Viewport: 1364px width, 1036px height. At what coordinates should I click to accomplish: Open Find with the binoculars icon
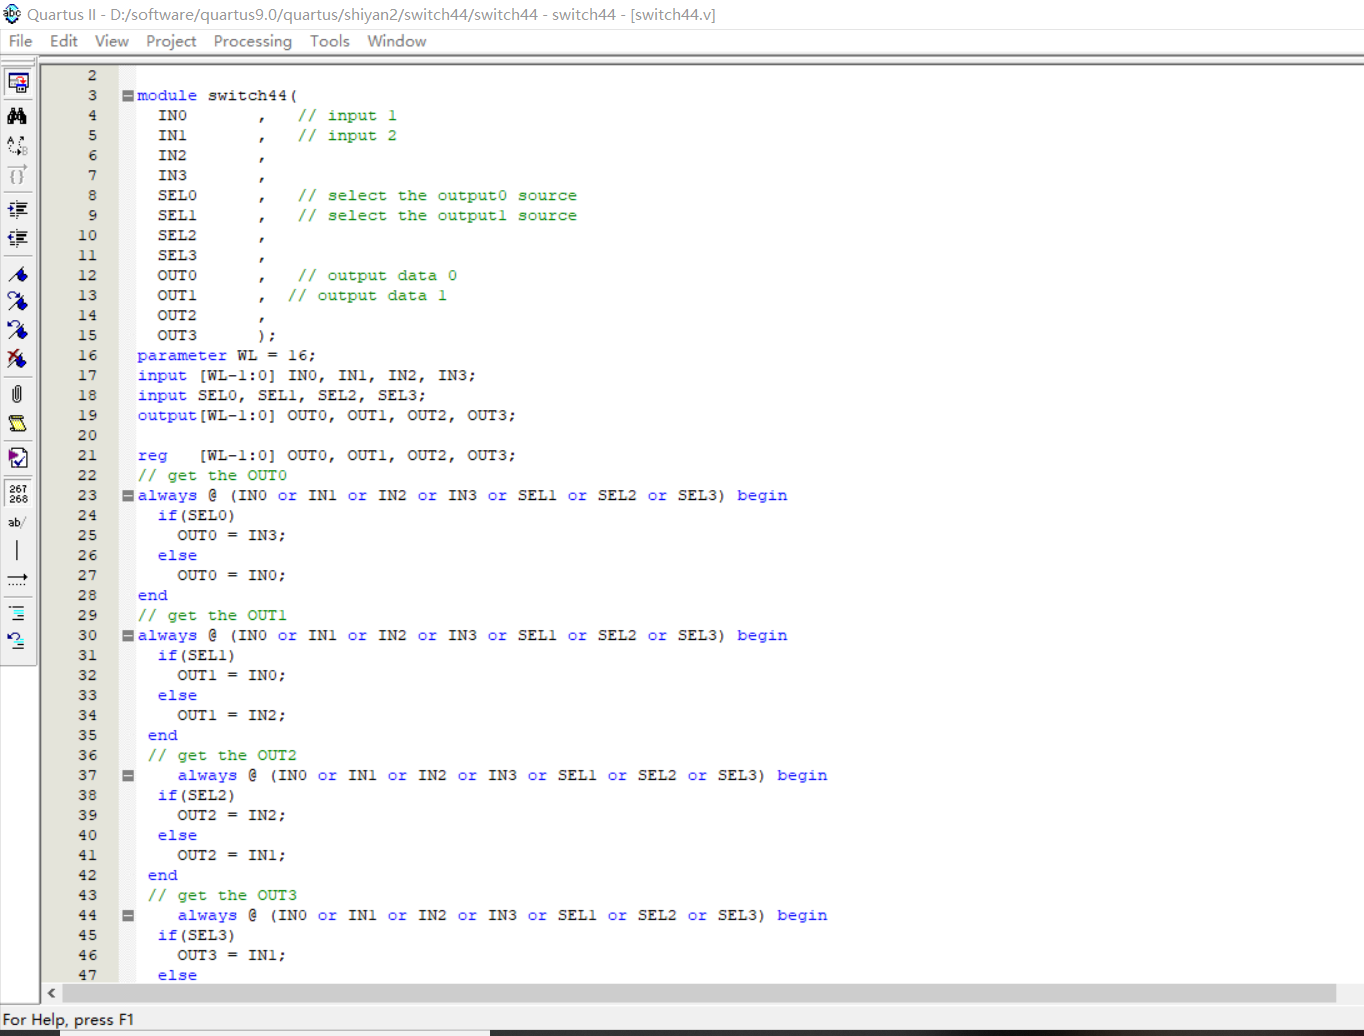17,116
